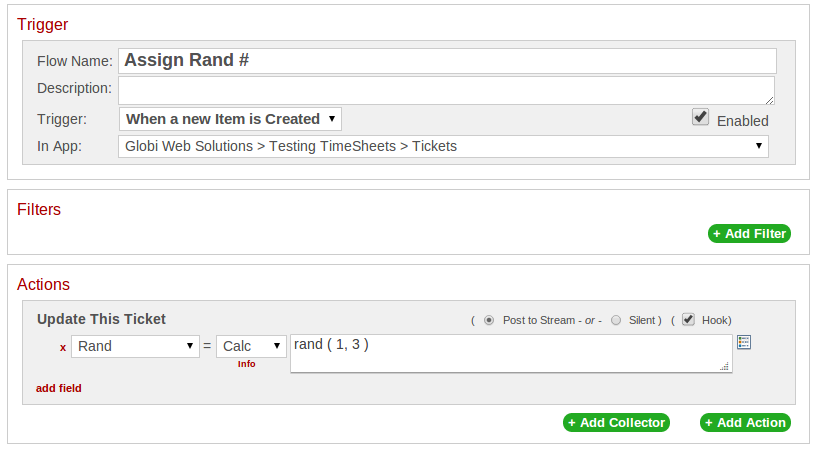Select the Post to Stream radio button

[489, 320]
